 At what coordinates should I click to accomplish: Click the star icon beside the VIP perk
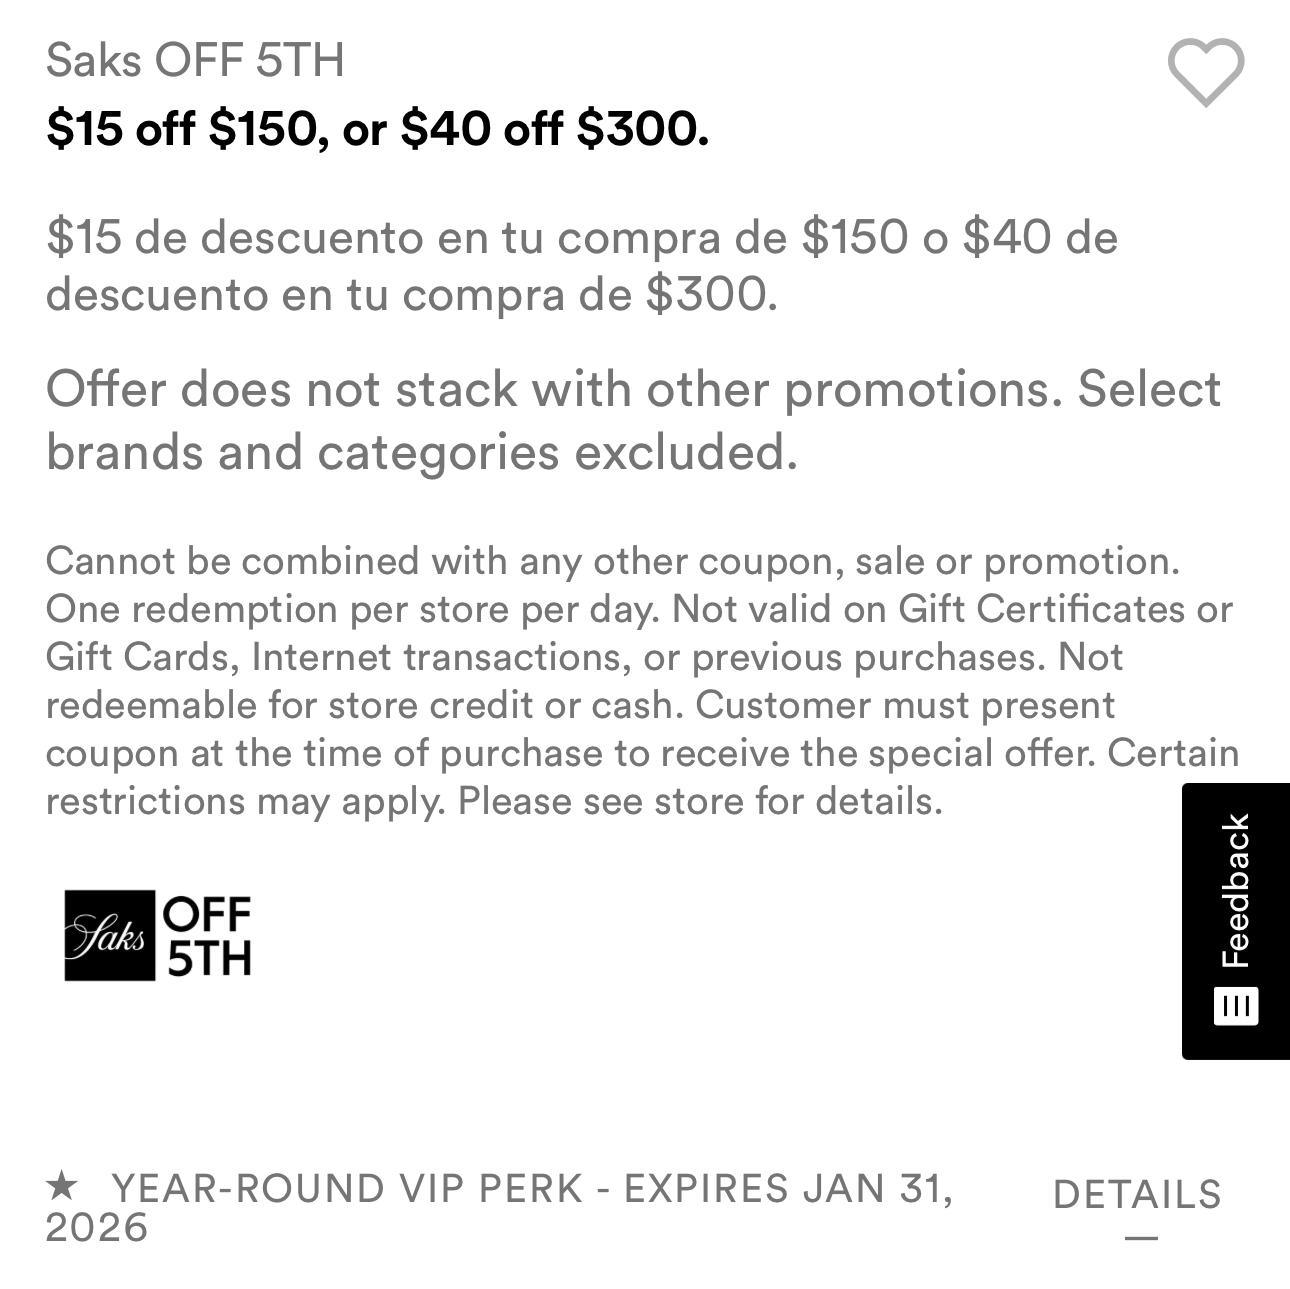[62, 1187]
